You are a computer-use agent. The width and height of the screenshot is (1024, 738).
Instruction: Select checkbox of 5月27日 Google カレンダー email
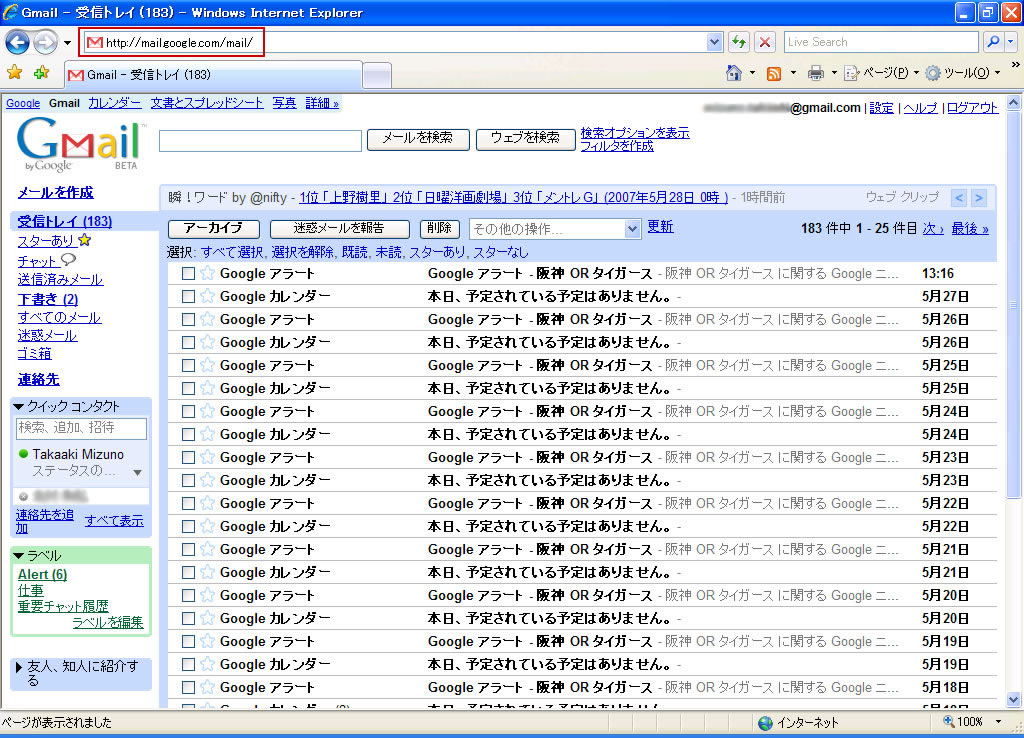pos(188,296)
